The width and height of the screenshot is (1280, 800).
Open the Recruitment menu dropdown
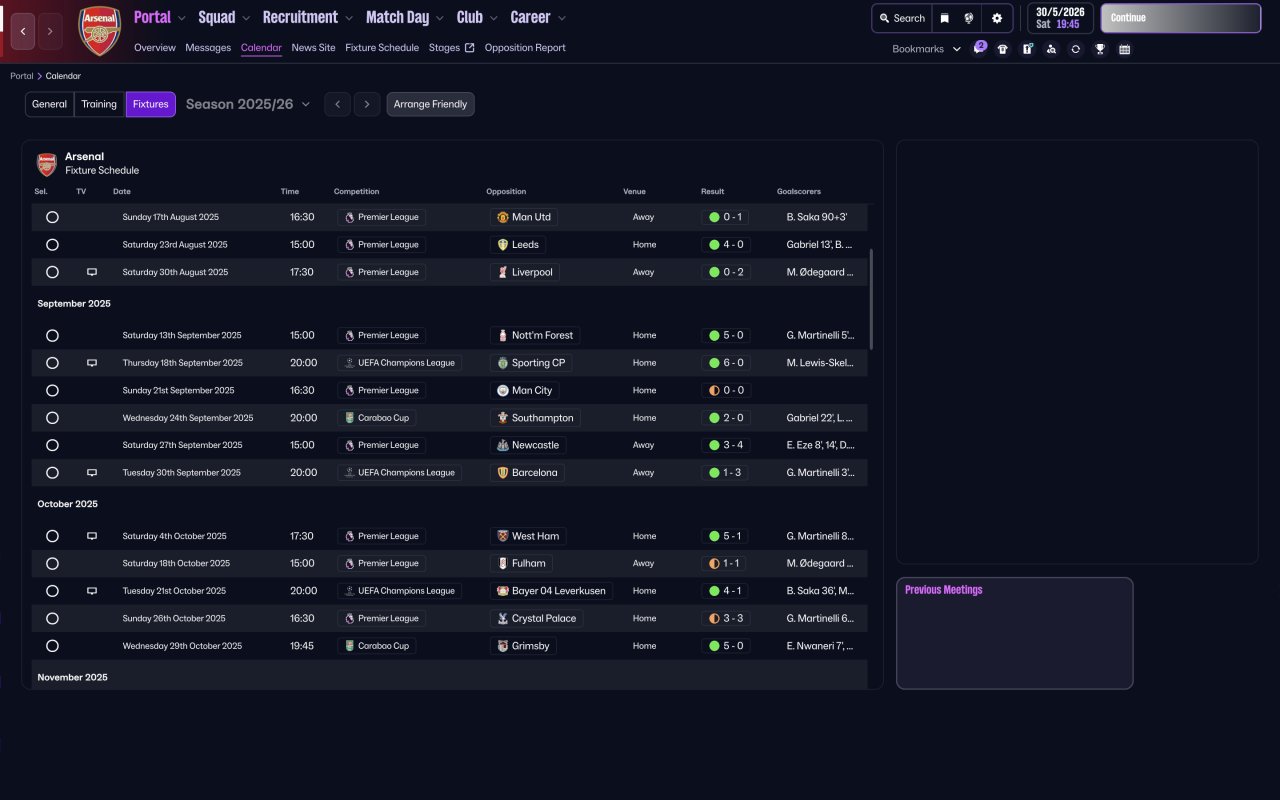[x=308, y=18]
